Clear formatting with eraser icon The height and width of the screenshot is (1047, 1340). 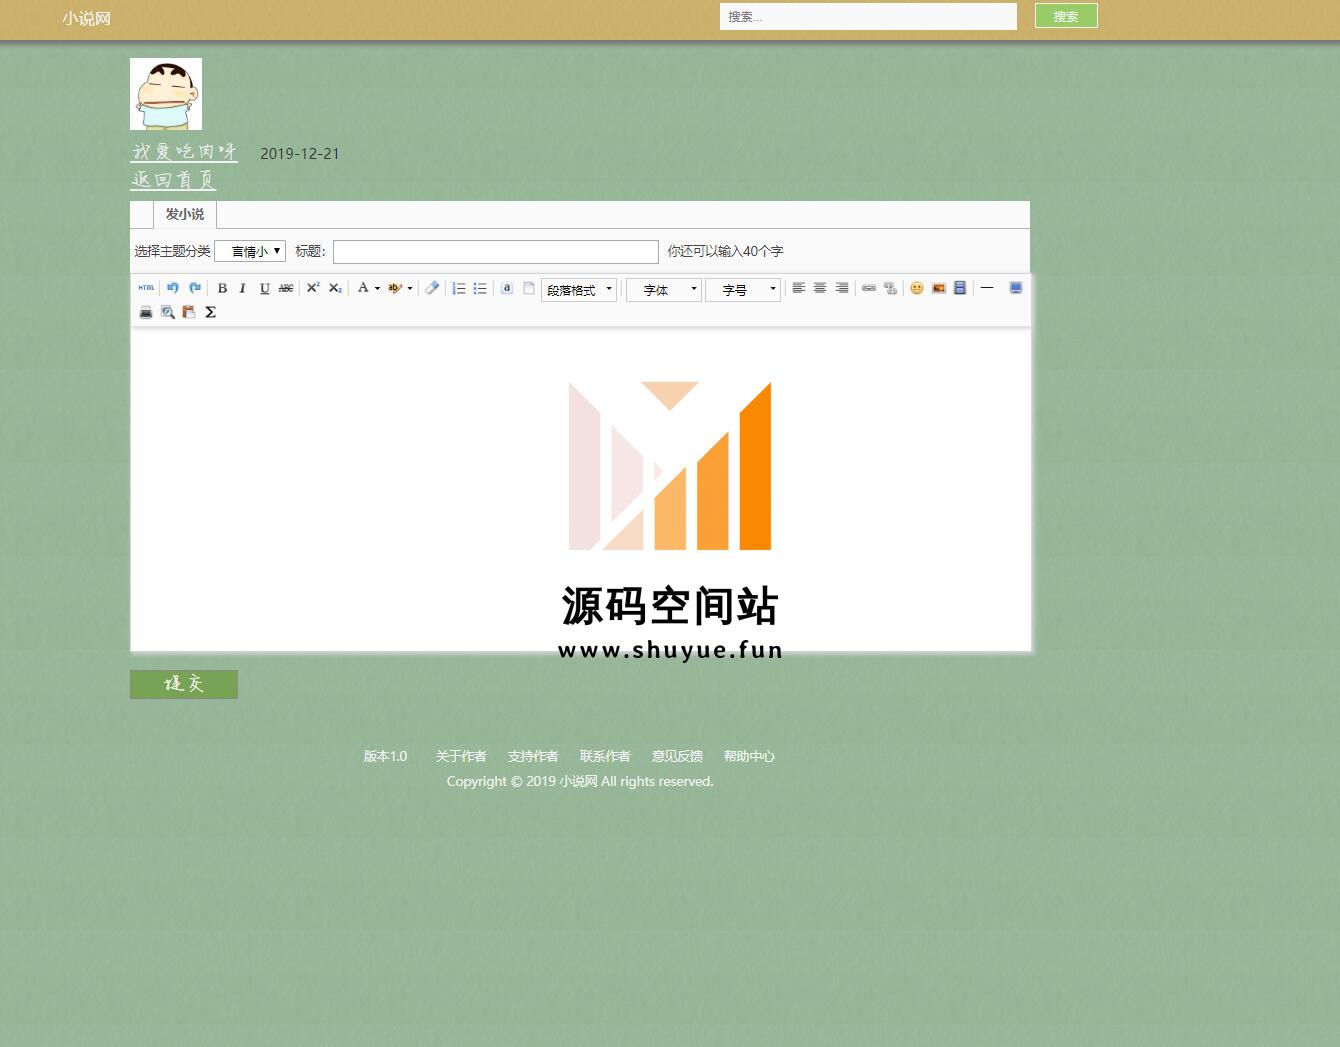tap(432, 288)
